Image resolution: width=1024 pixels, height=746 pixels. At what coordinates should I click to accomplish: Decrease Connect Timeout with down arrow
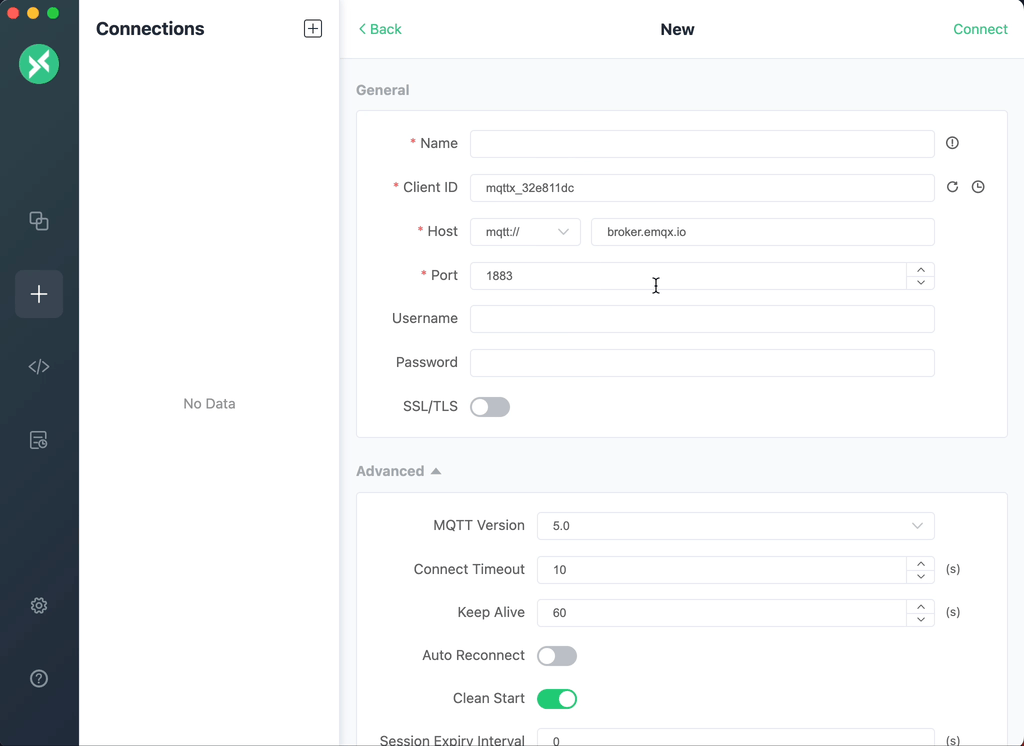click(x=921, y=577)
